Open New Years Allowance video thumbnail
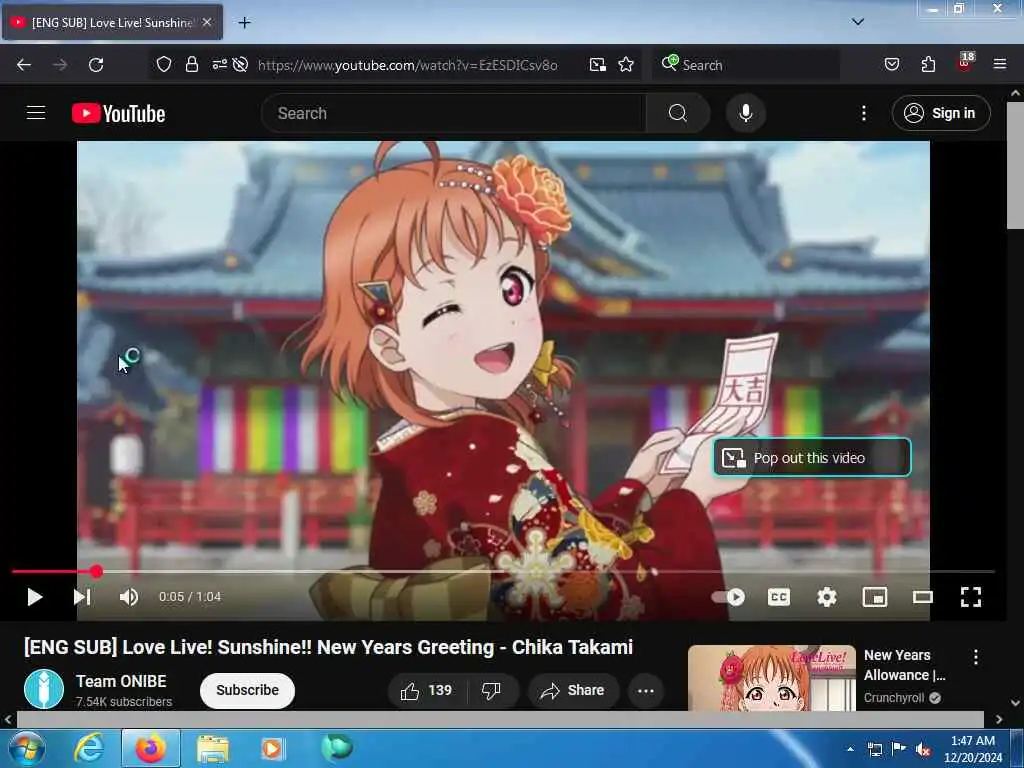Viewport: 1024px width, 768px height. click(772, 678)
